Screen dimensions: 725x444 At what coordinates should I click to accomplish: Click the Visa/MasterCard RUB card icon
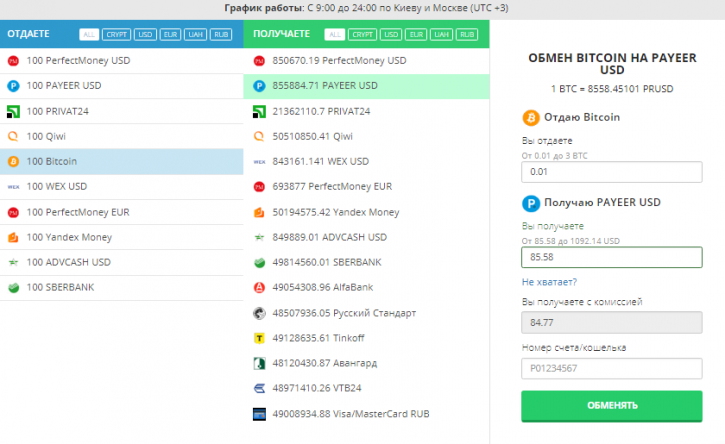(259, 414)
